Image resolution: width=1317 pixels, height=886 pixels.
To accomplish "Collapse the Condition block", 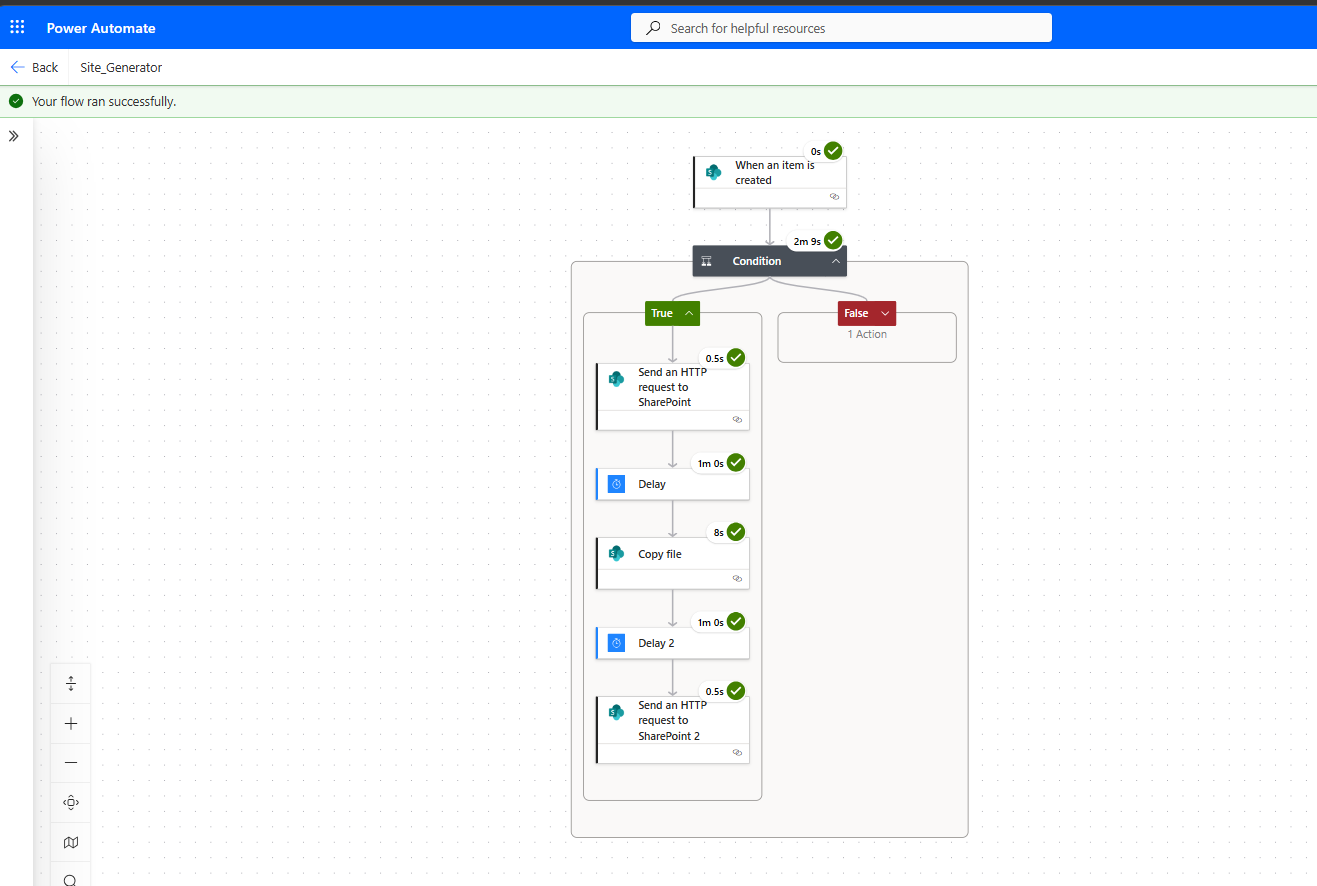I will pos(835,261).
